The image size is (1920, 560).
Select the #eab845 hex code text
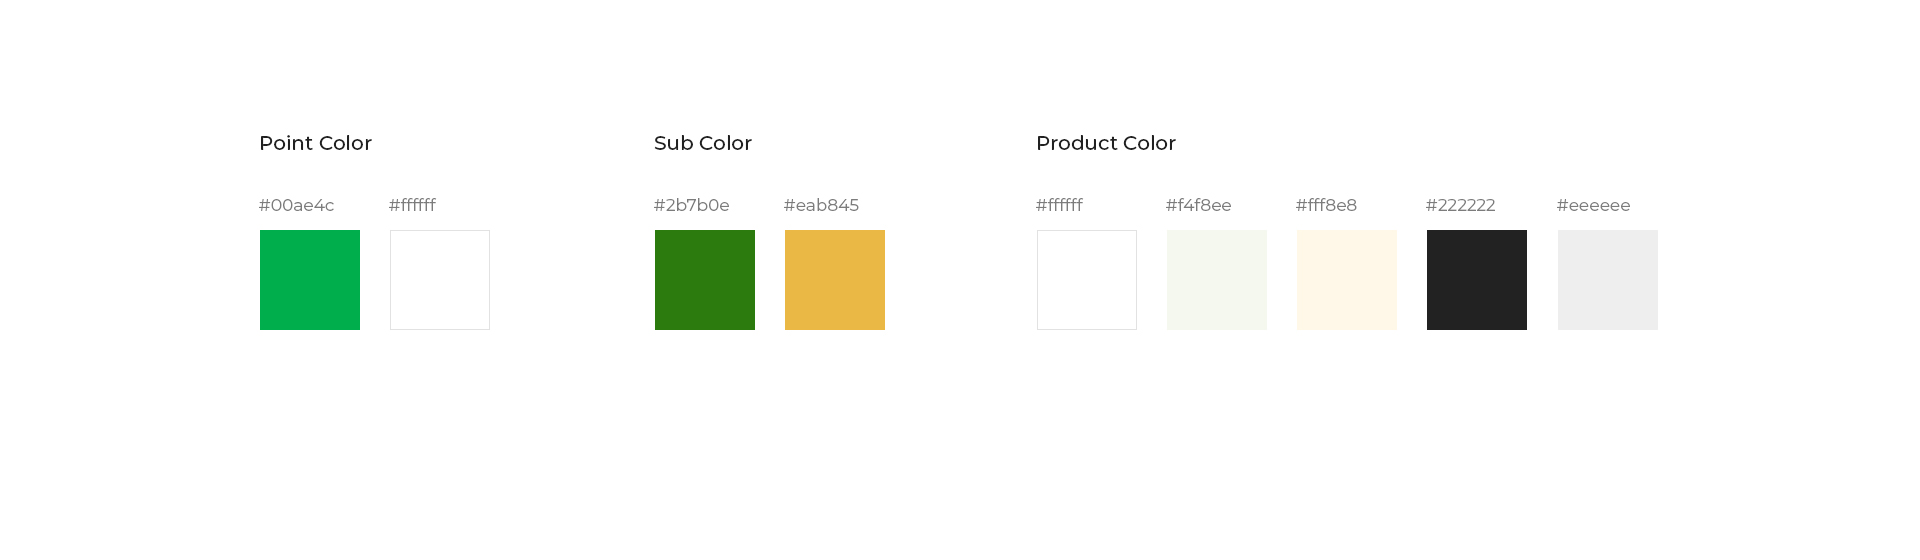coord(821,205)
